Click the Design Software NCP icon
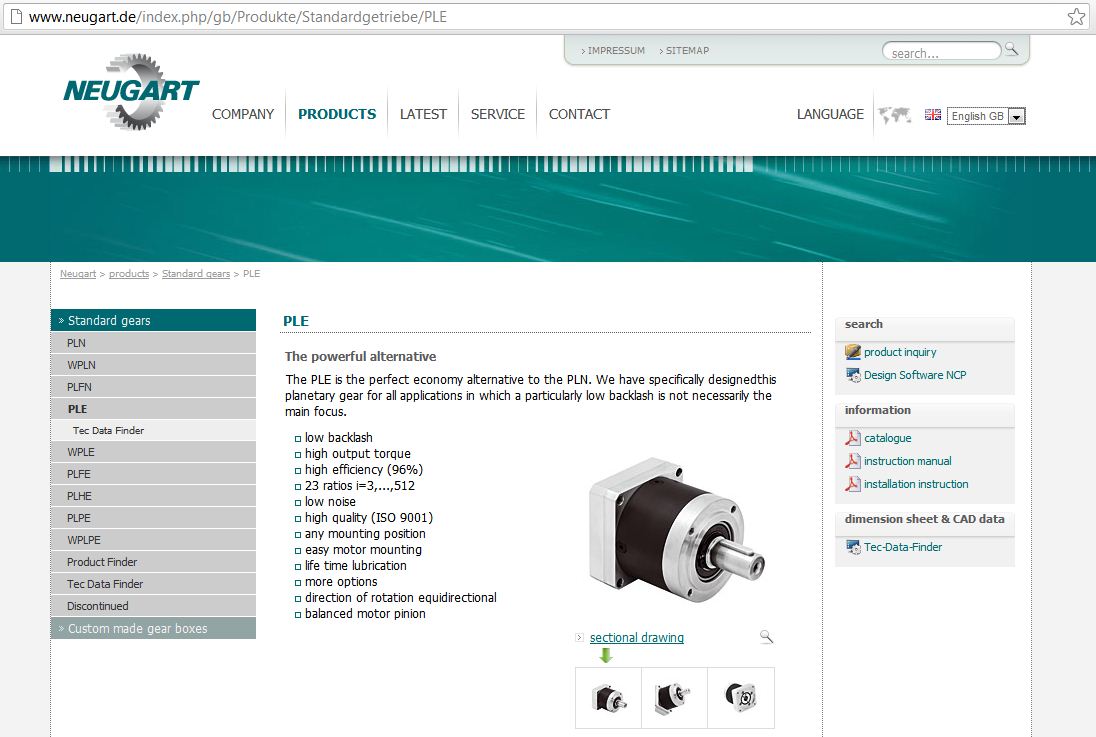 click(x=853, y=375)
